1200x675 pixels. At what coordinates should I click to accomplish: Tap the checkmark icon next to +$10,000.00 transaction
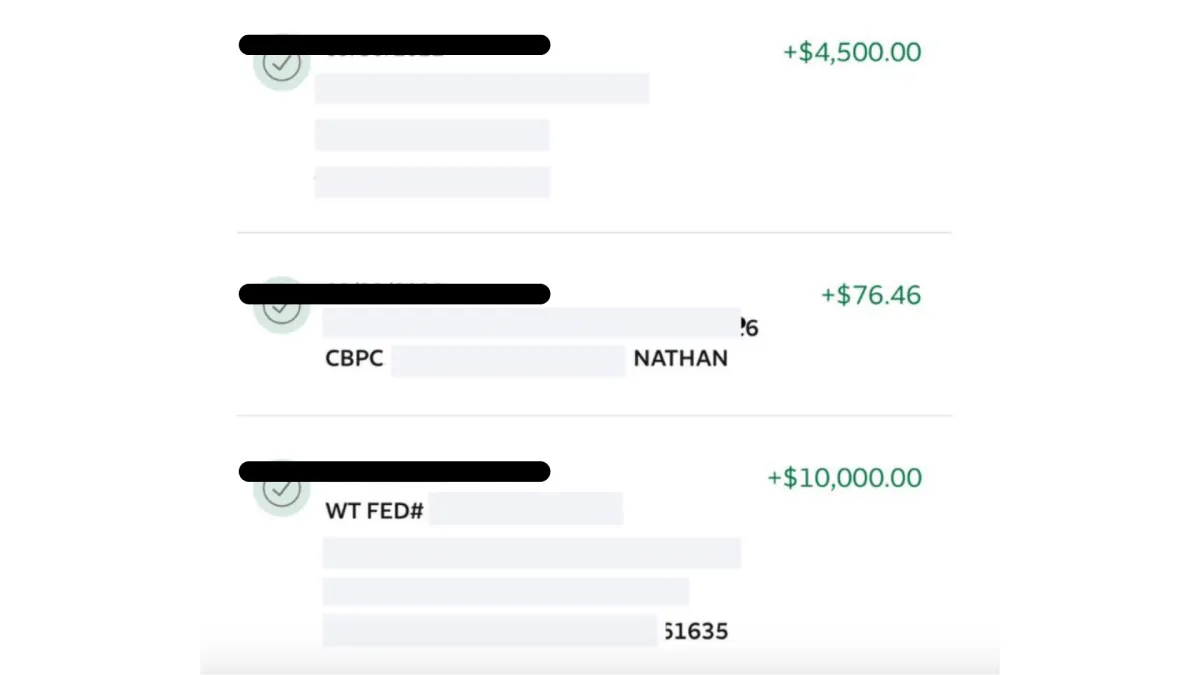(281, 489)
